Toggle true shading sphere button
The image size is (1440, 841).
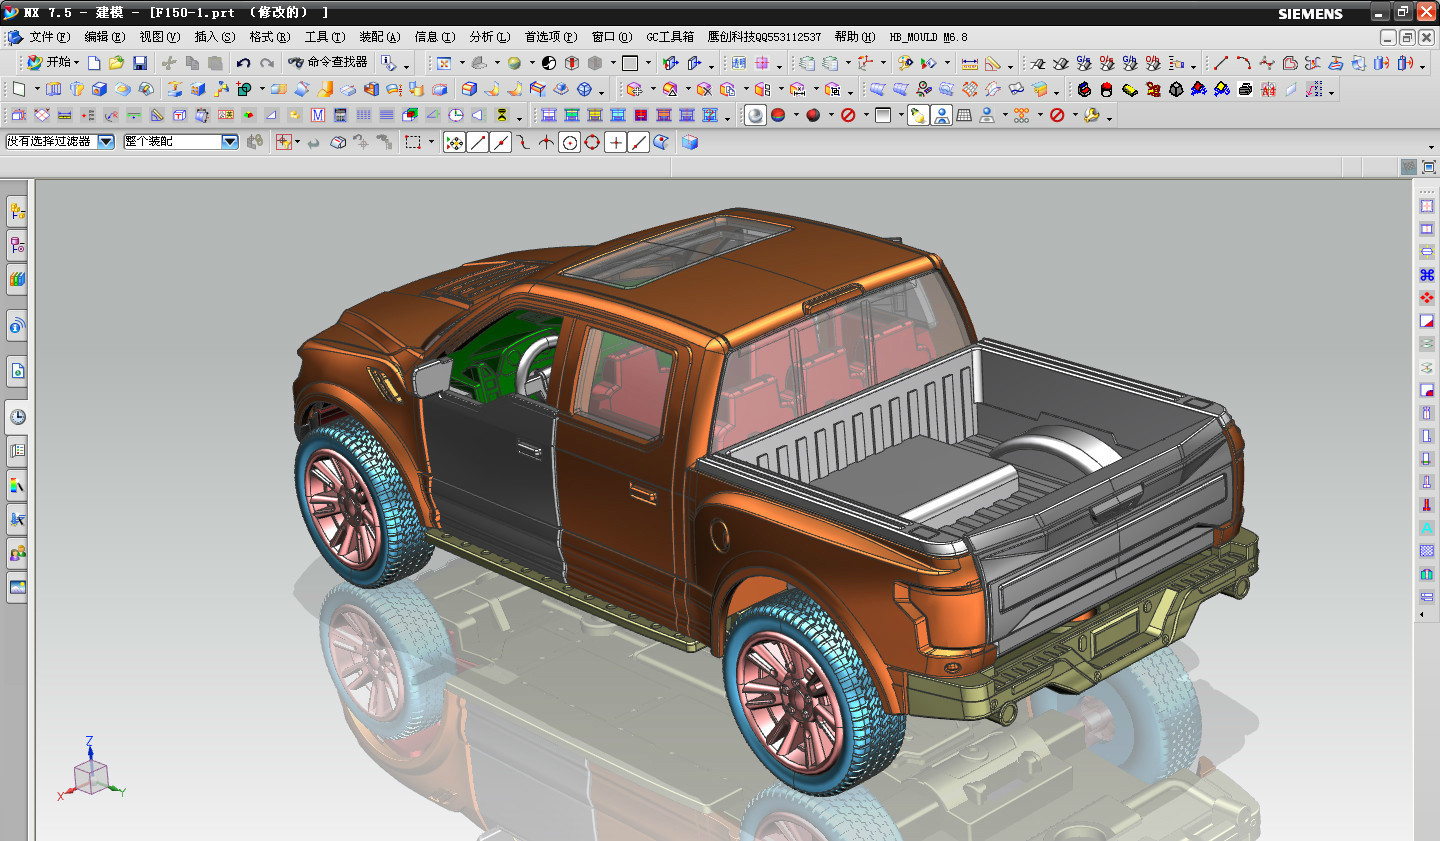coord(755,116)
